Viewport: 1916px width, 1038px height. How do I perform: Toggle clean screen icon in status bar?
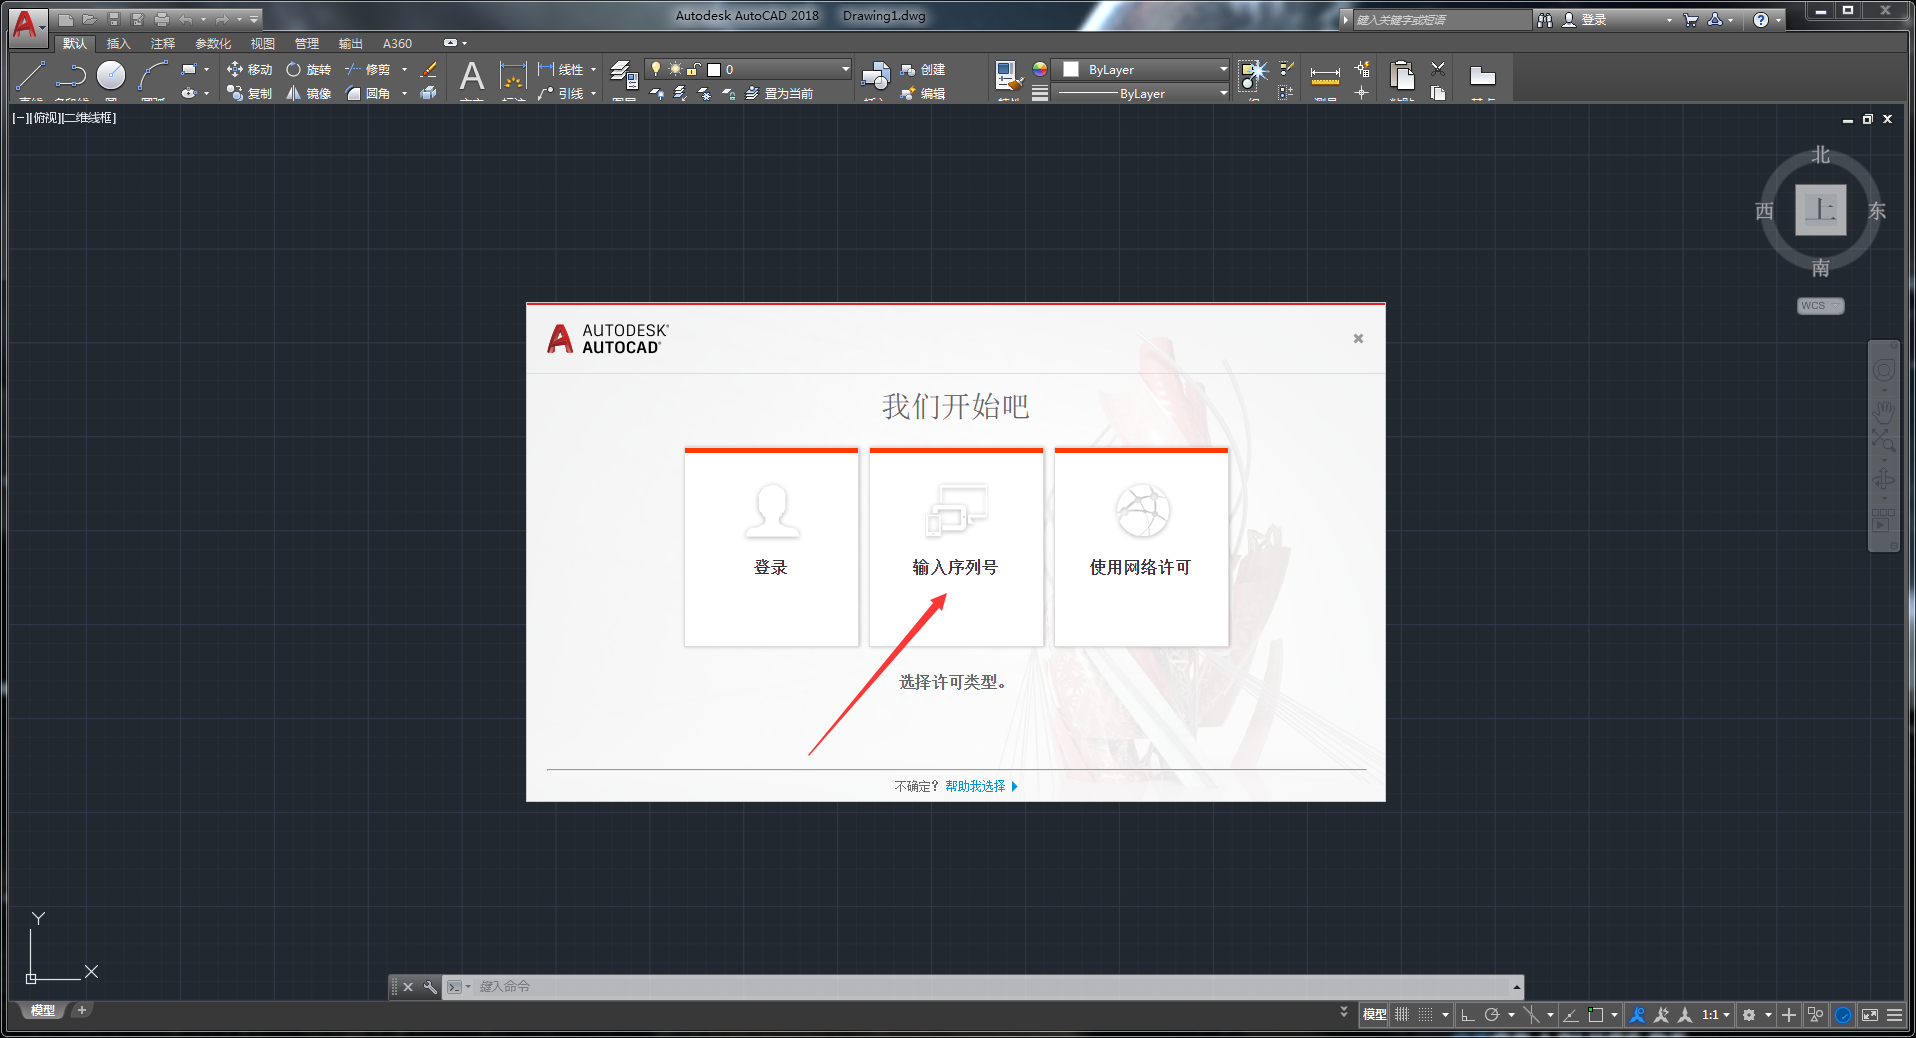(x=1869, y=1014)
